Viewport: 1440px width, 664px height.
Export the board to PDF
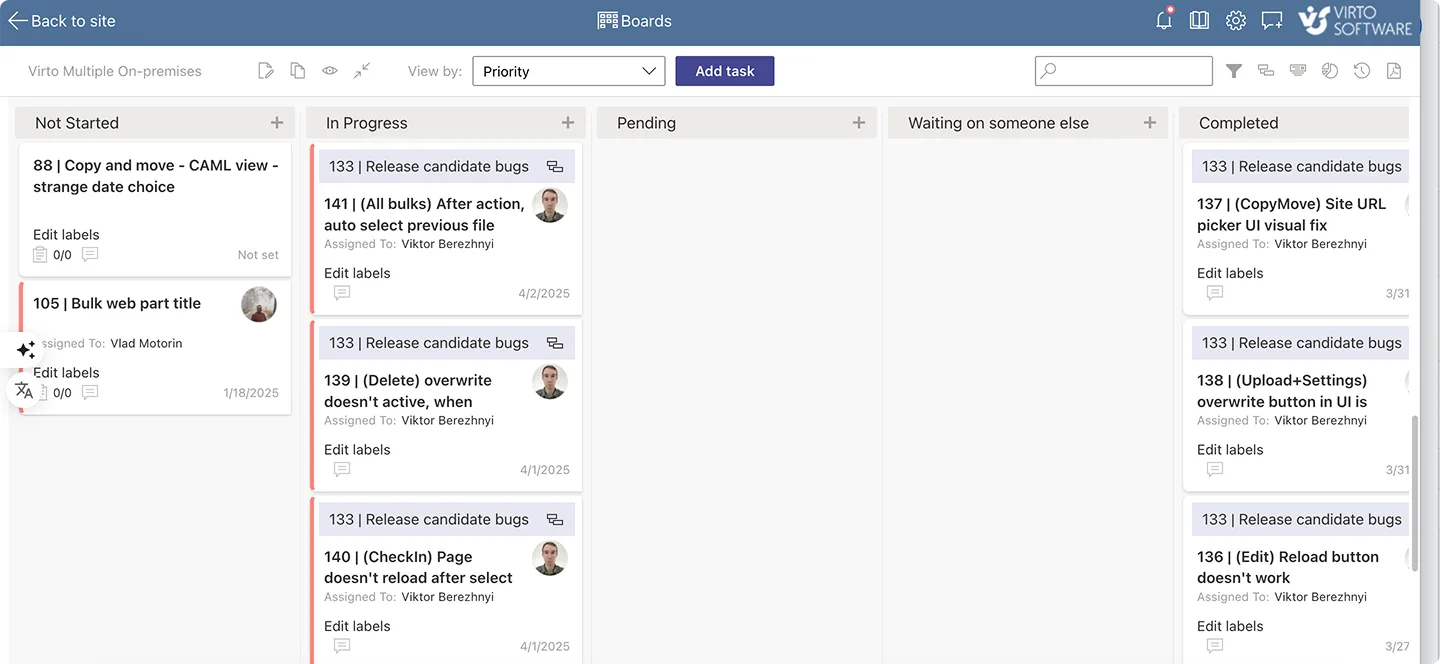(1394, 70)
